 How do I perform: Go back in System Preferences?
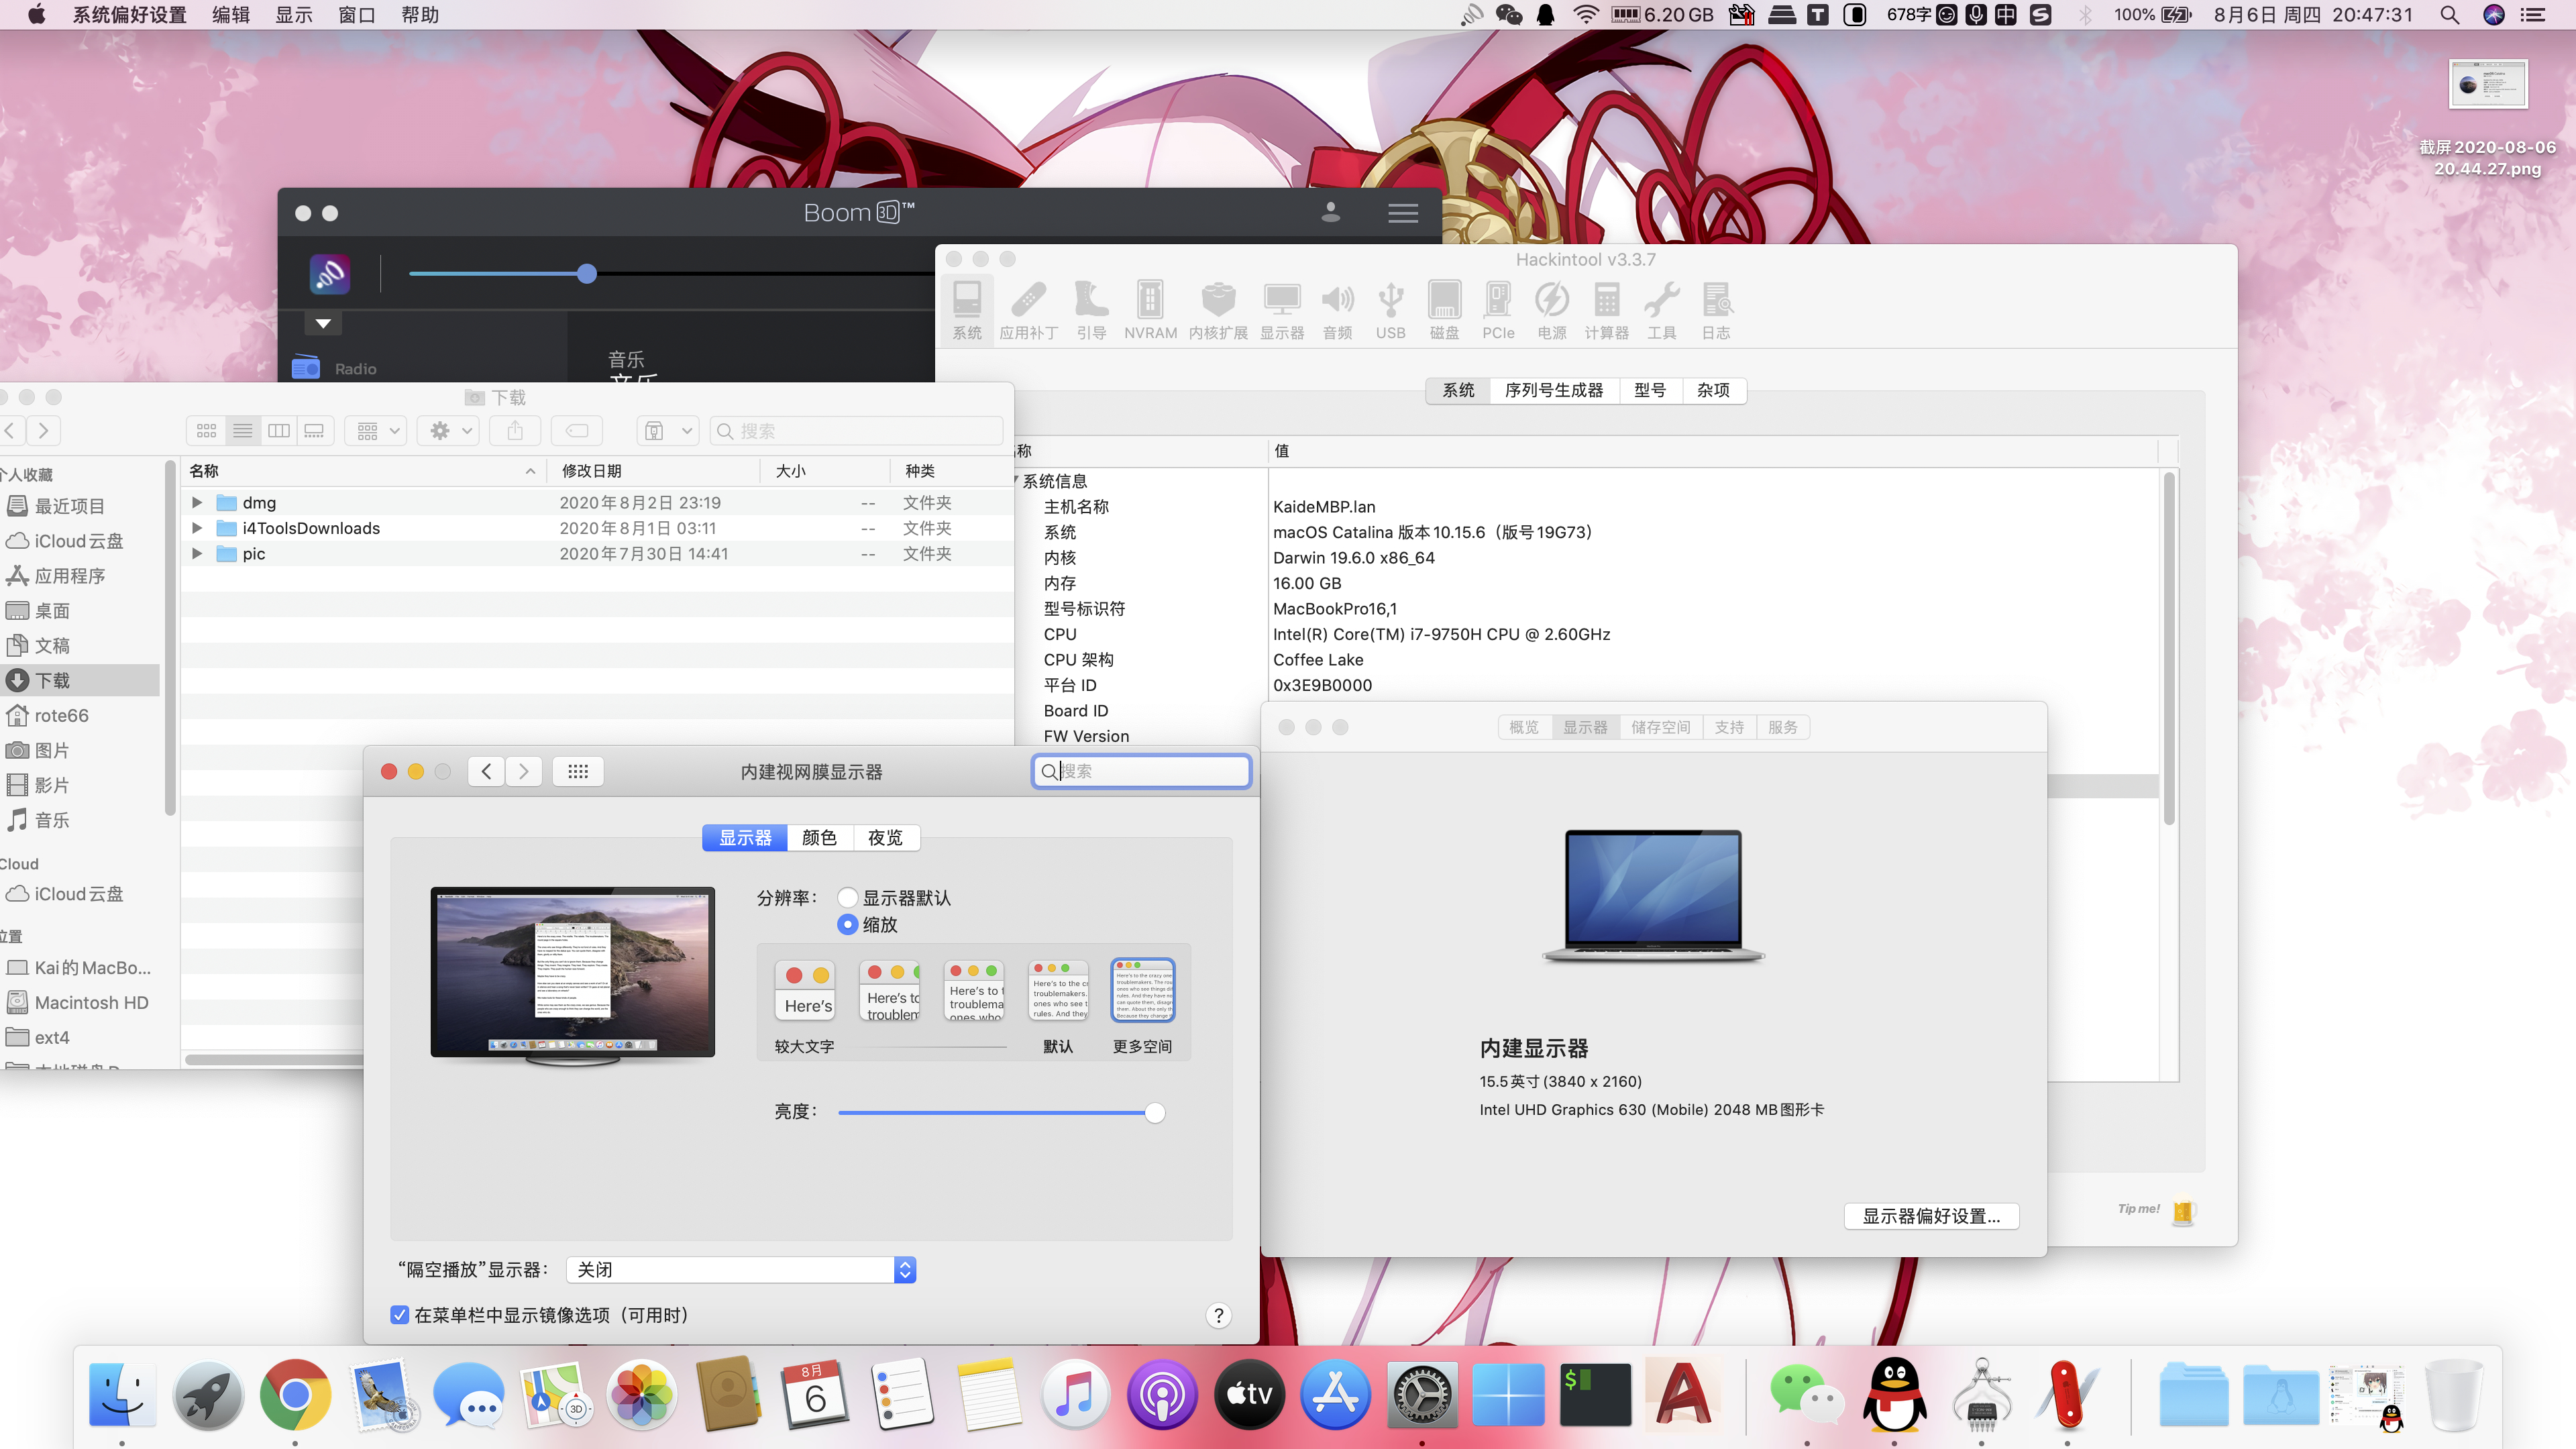point(487,771)
